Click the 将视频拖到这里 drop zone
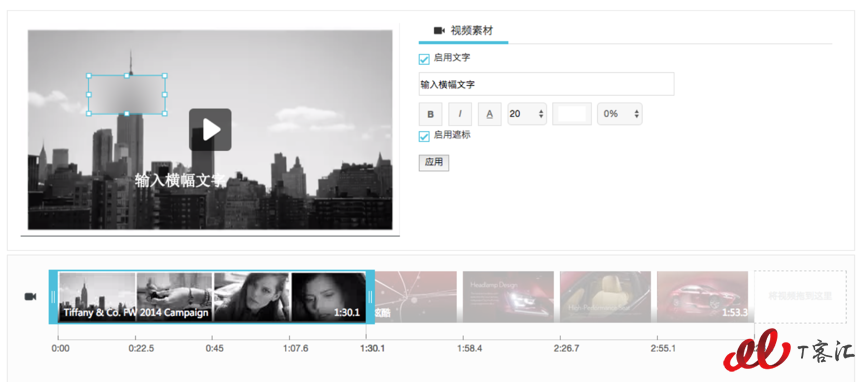Image resolution: width=865 pixels, height=382 pixels. point(800,297)
